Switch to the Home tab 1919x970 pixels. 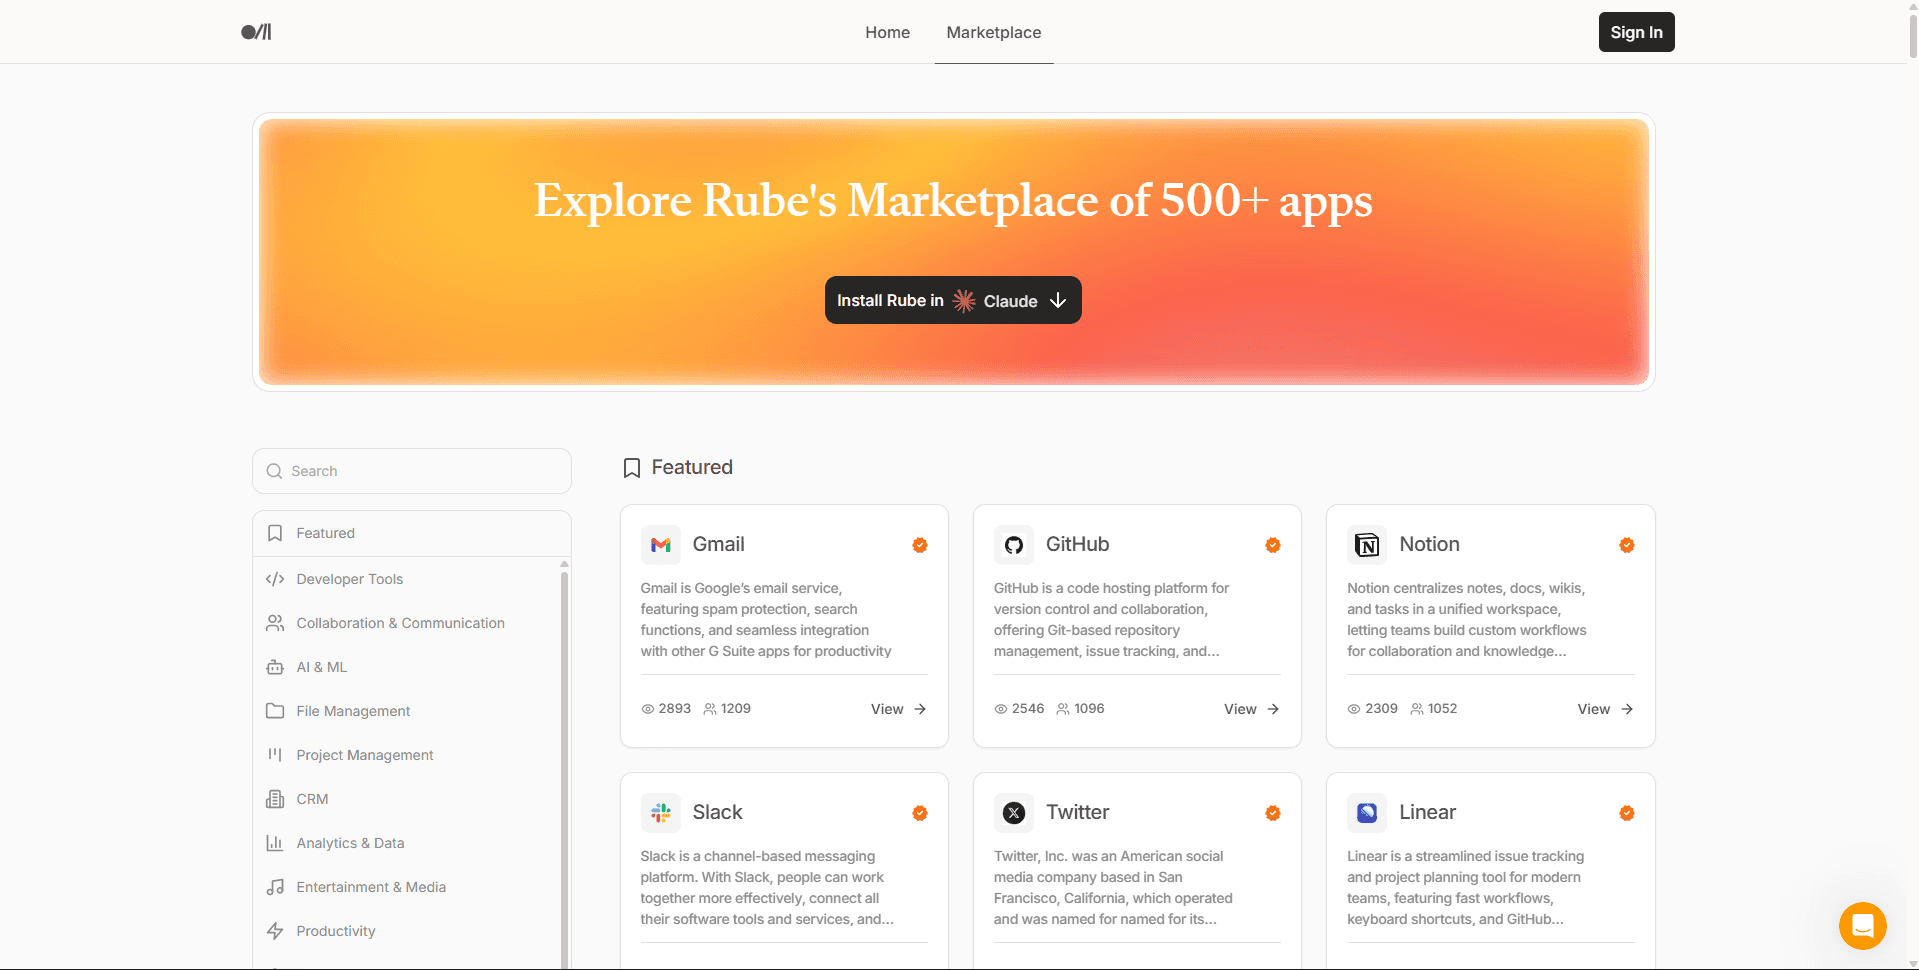point(887,32)
